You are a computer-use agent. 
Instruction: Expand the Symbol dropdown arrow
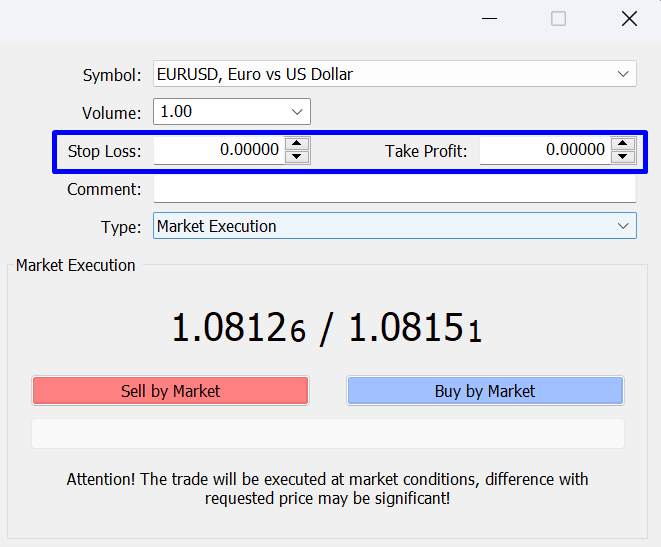pyautogui.click(x=623, y=74)
